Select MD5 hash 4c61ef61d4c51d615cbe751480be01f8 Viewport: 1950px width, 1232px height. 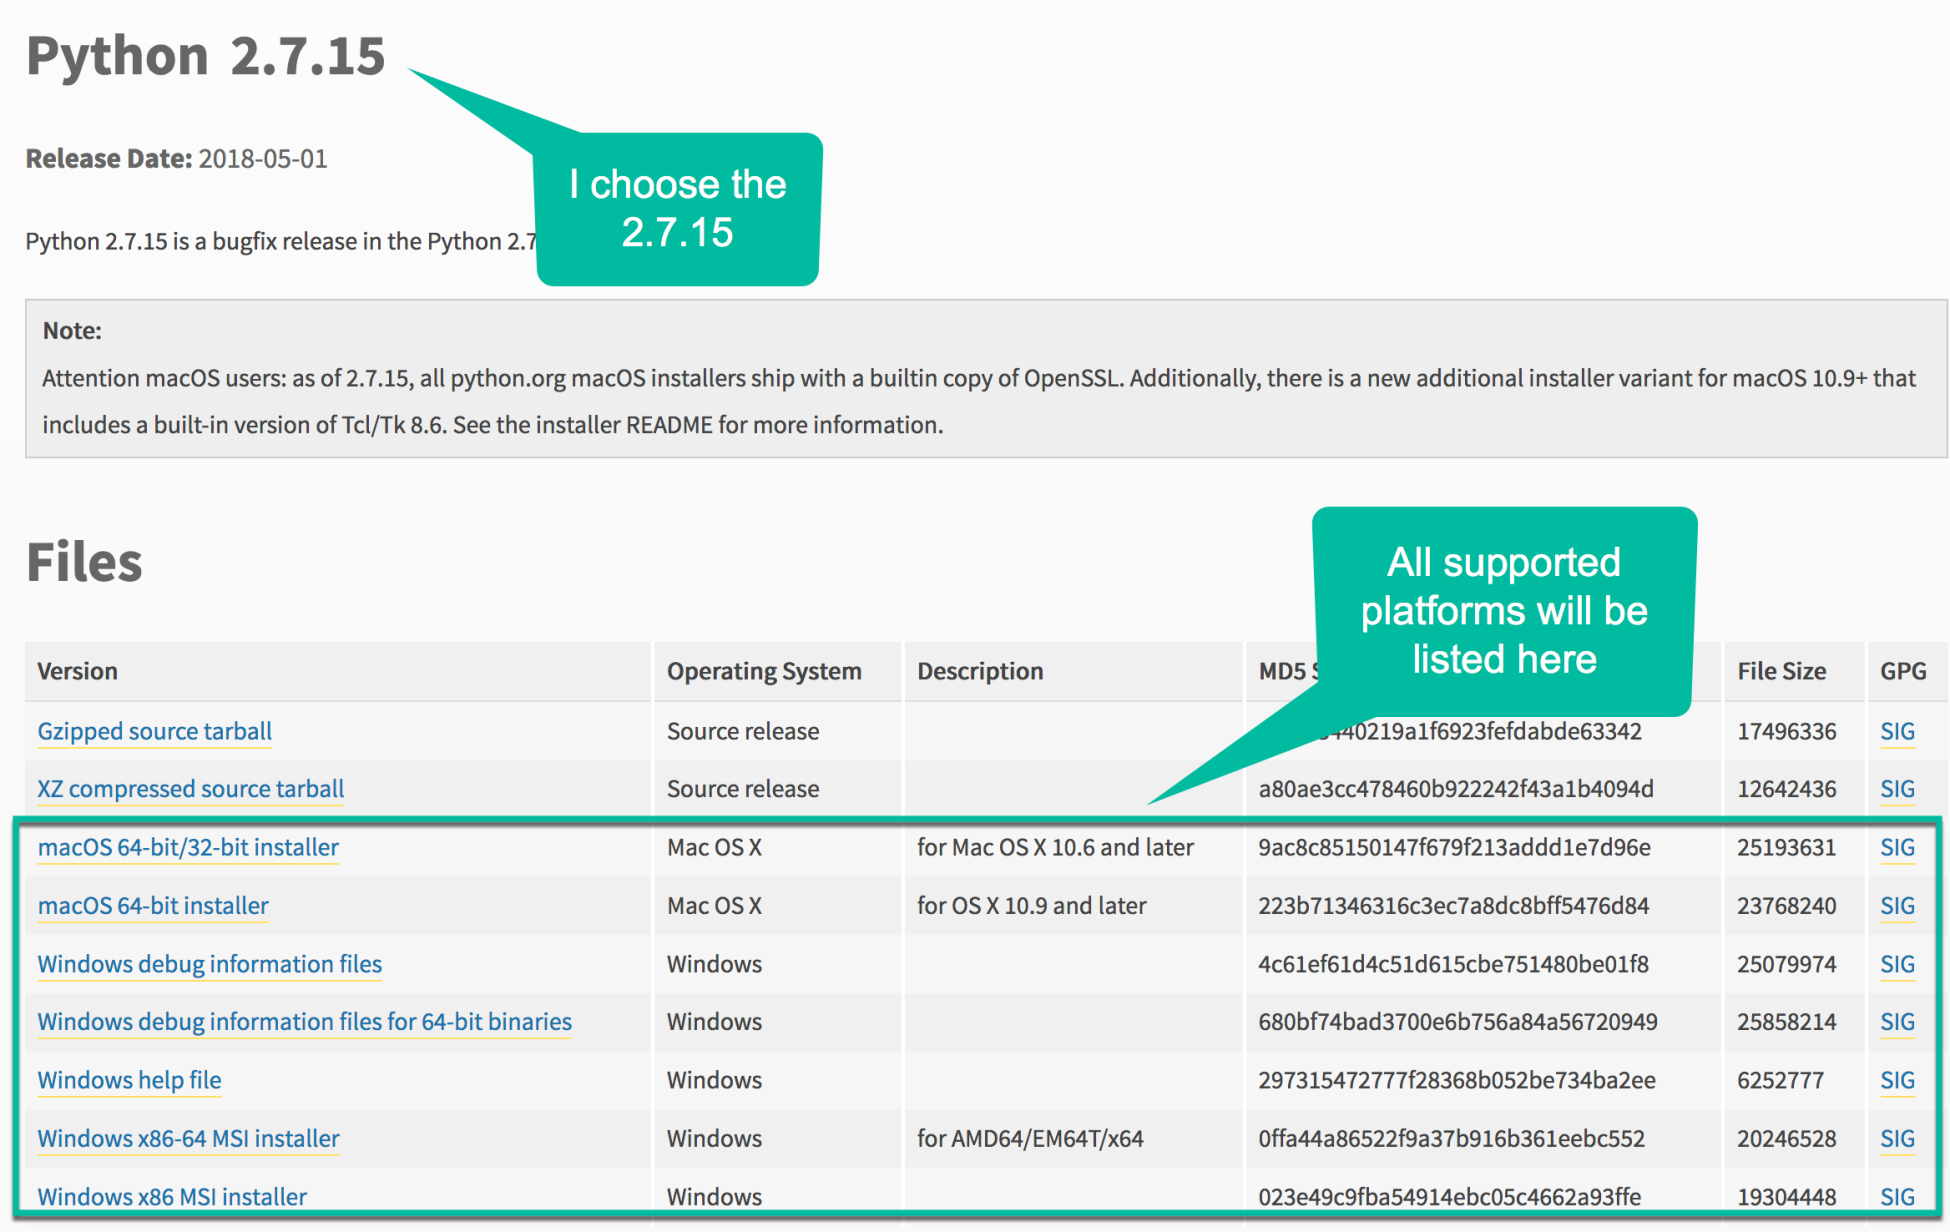(1453, 964)
